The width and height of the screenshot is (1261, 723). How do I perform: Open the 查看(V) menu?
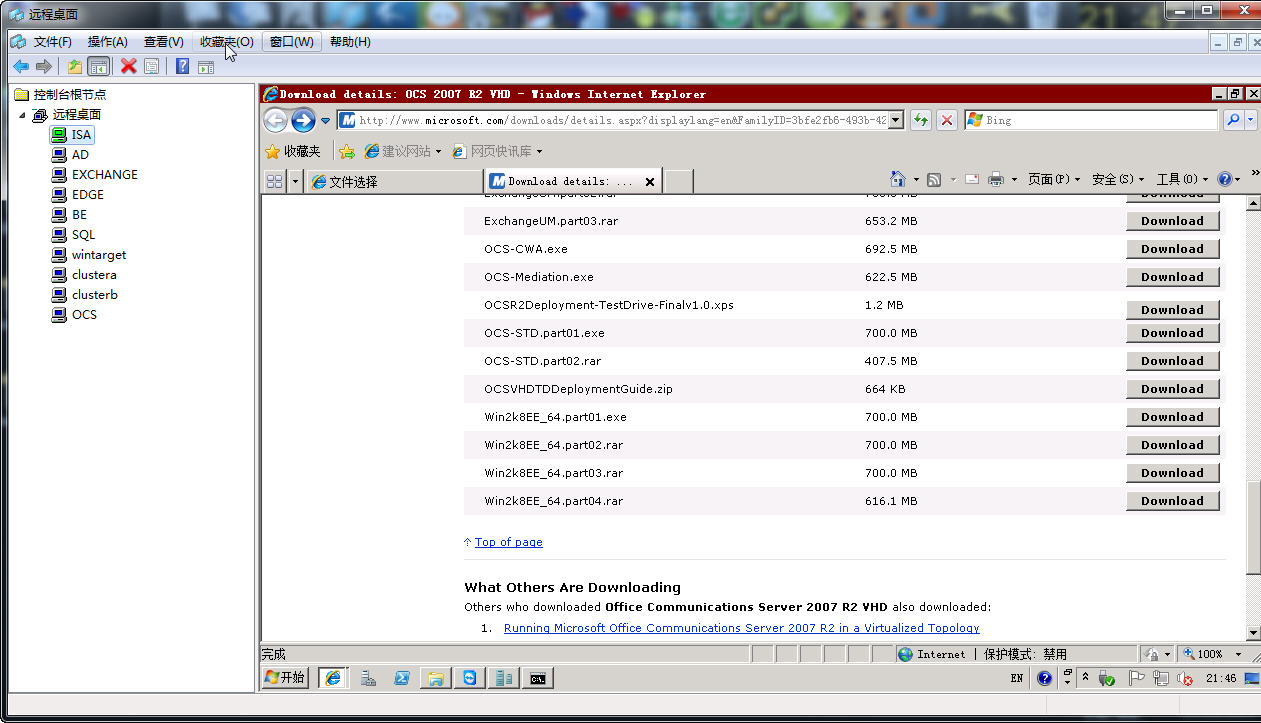coord(163,42)
